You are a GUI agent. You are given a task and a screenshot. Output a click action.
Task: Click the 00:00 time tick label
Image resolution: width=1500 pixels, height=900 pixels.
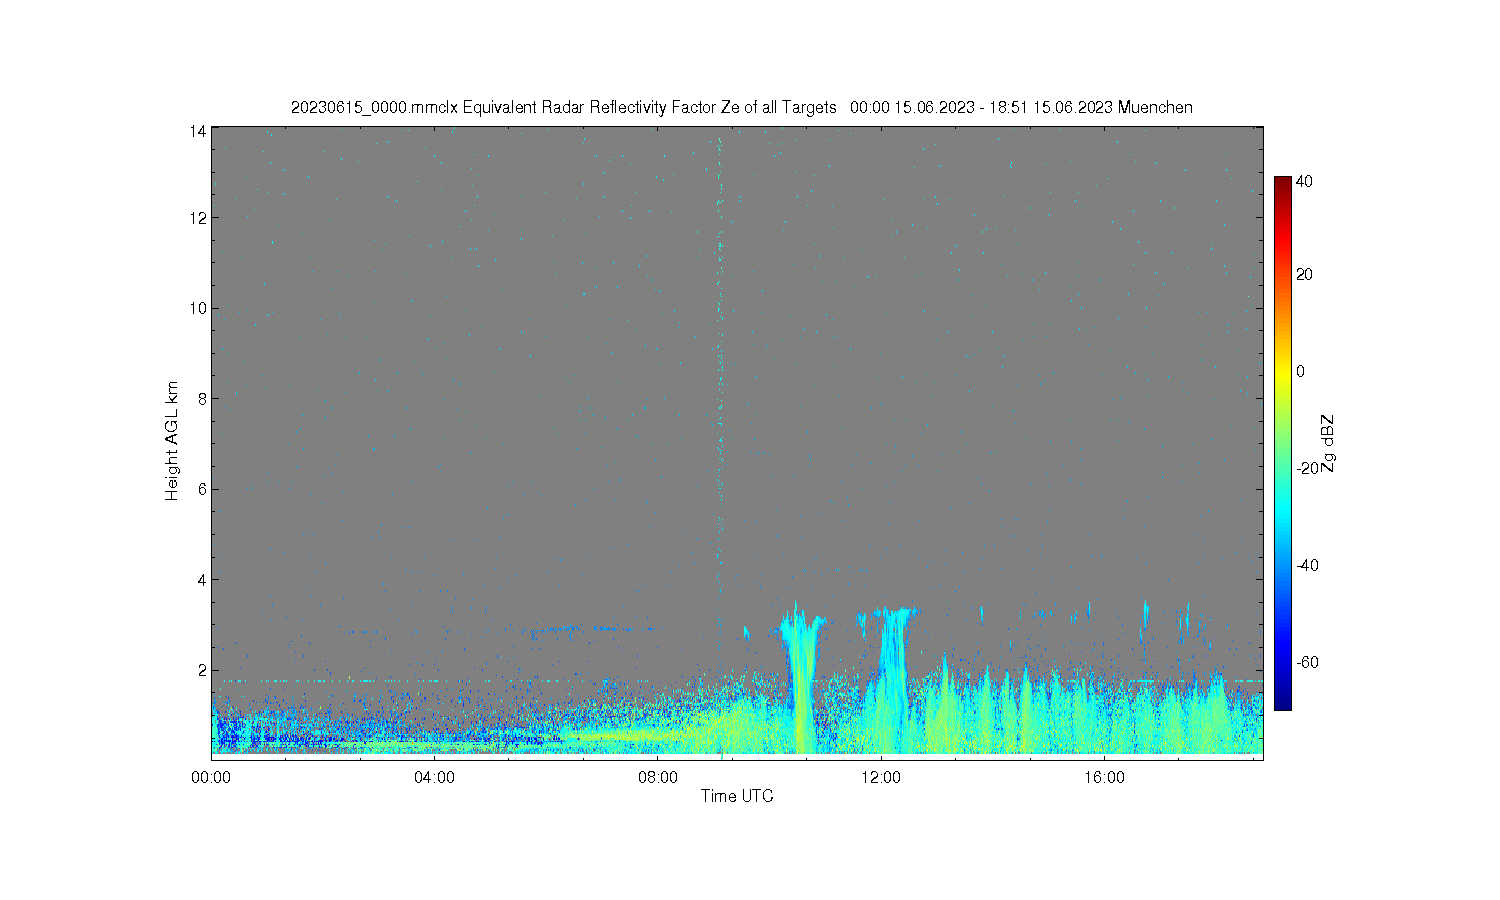click(x=212, y=777)
